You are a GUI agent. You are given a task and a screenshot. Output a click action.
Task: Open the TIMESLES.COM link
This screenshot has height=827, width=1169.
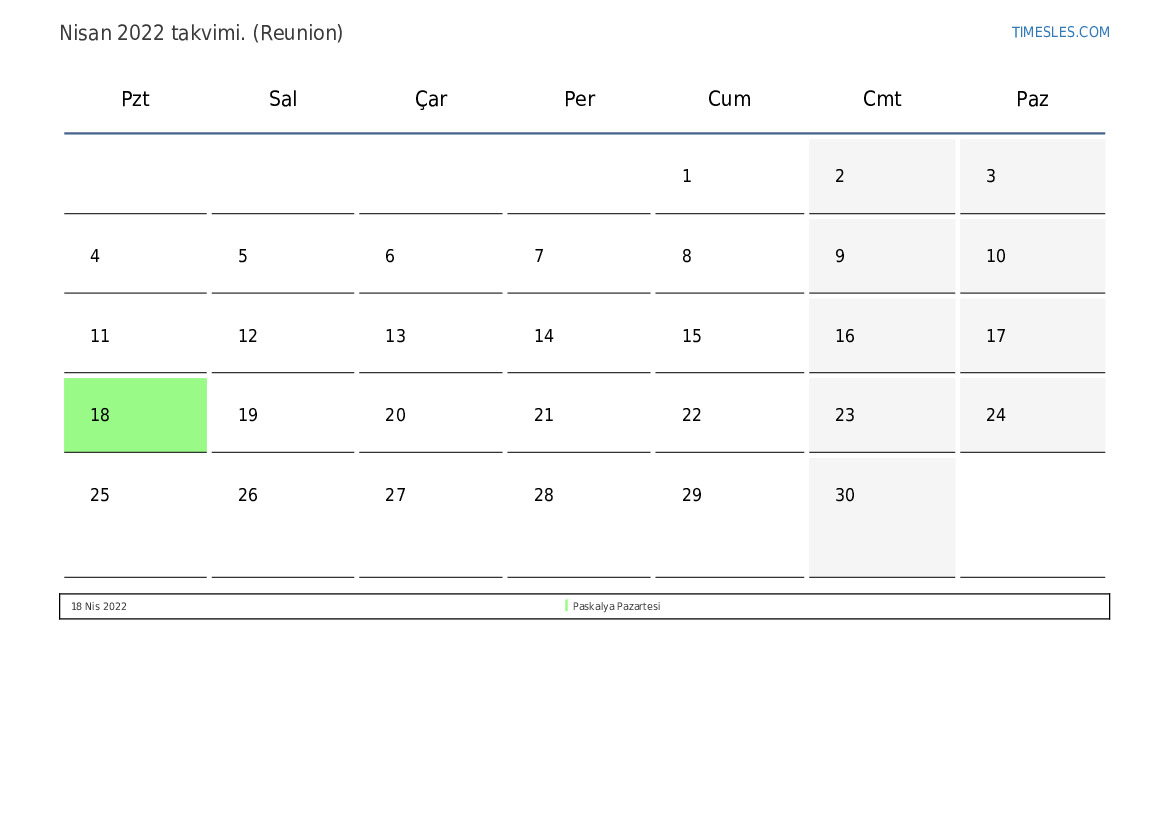tap(1060, 32)
